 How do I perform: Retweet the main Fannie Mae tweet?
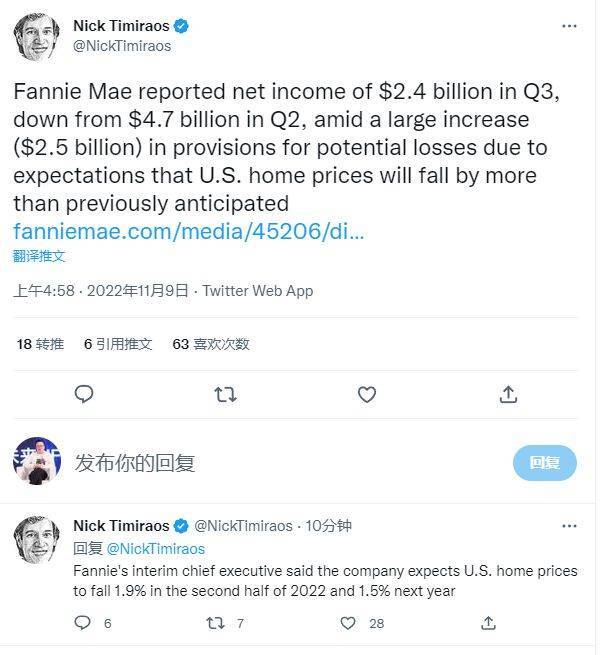pos(225,395)
